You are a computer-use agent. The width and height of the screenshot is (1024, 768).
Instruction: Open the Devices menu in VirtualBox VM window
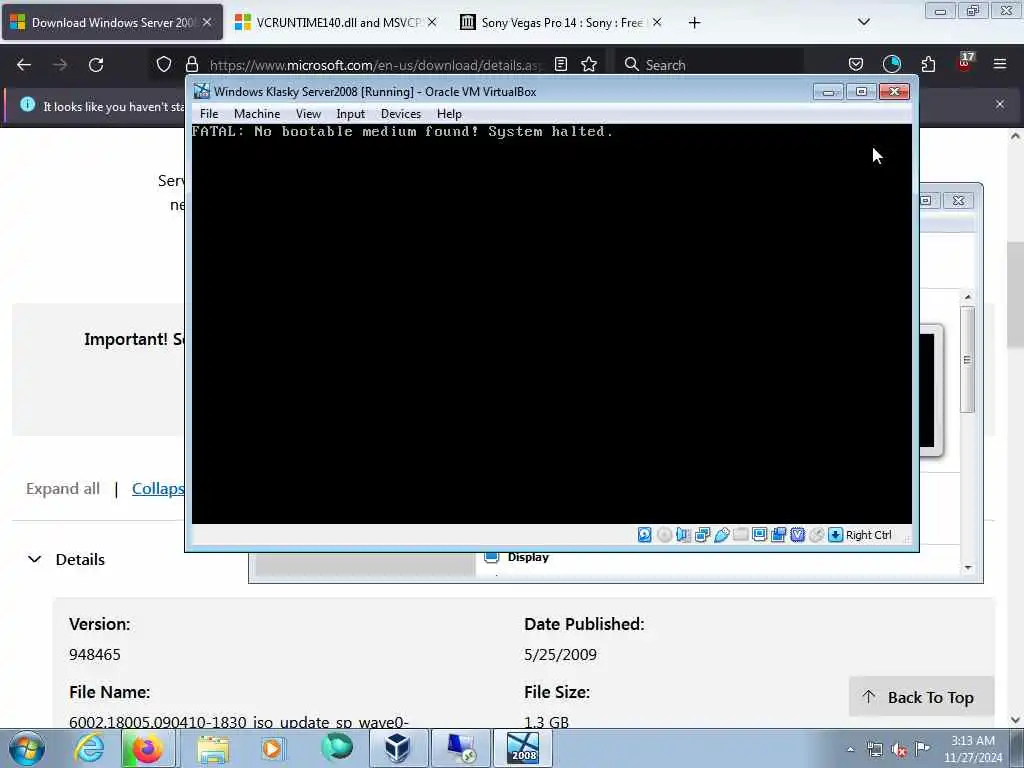coord(401,114)
